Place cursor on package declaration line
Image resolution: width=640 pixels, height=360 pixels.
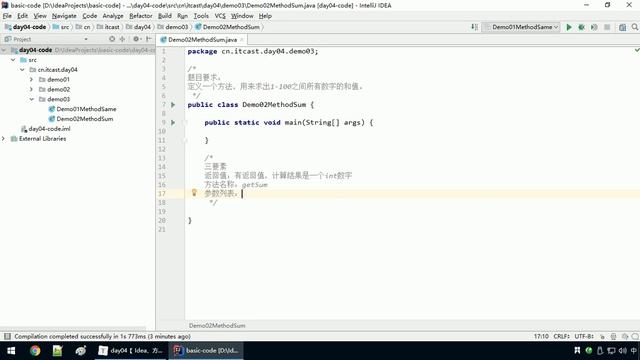tap(252, 51)
